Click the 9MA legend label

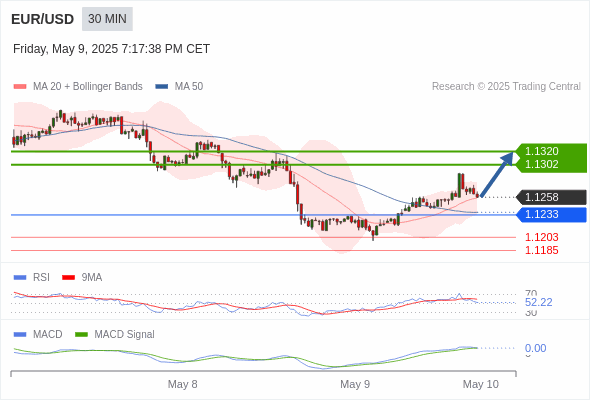[x=92, y=278]
